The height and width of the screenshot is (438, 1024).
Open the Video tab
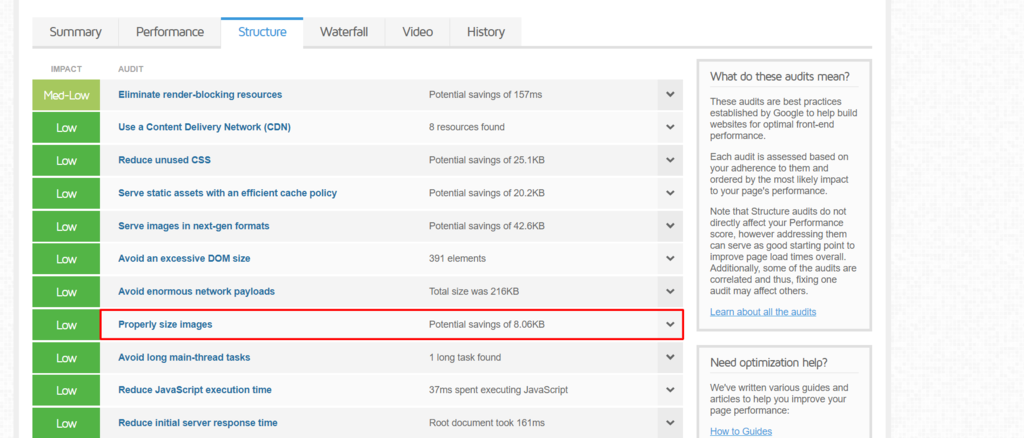click(x=417, y=32)
